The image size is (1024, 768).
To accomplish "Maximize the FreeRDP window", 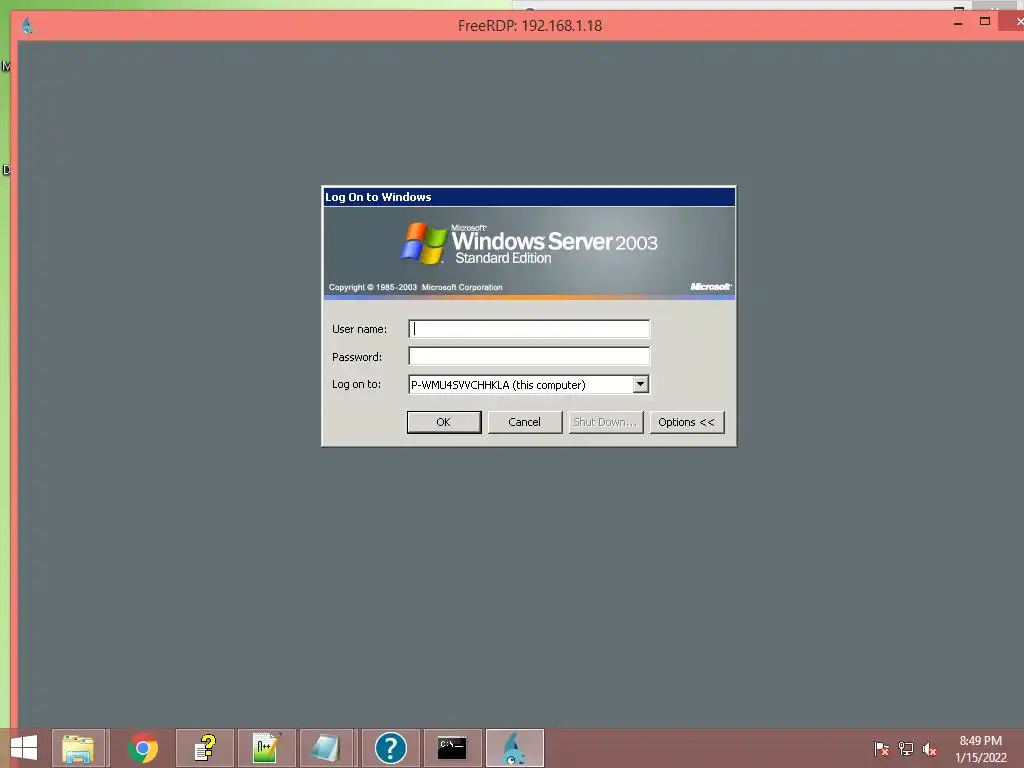I will [x=985, y=22].
